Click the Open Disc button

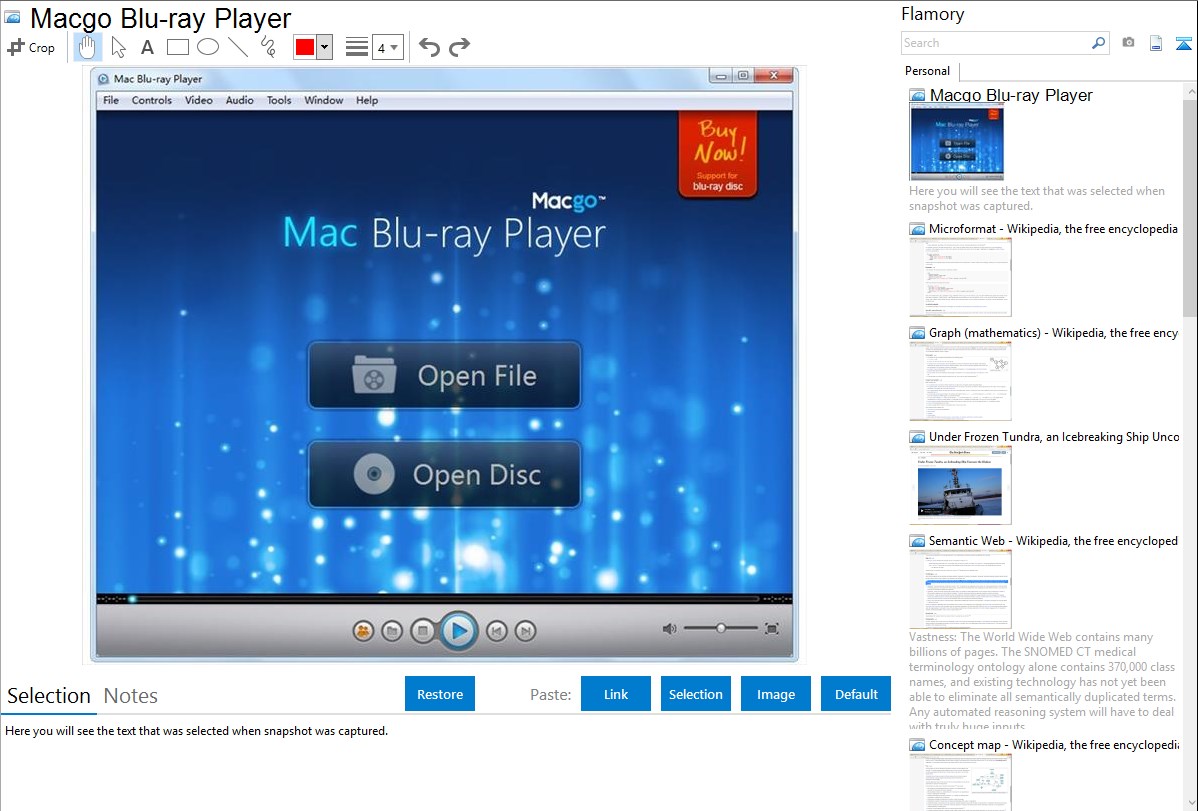coord(444,475)
